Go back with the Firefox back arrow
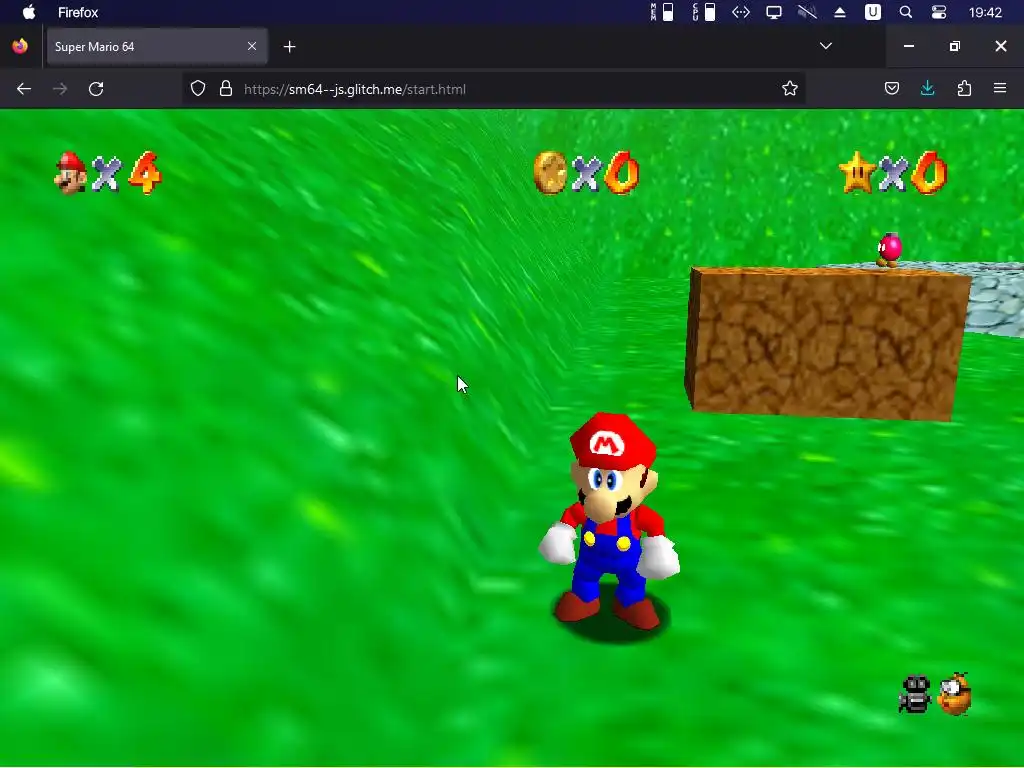1024x768 pixels. pos(24,89)
